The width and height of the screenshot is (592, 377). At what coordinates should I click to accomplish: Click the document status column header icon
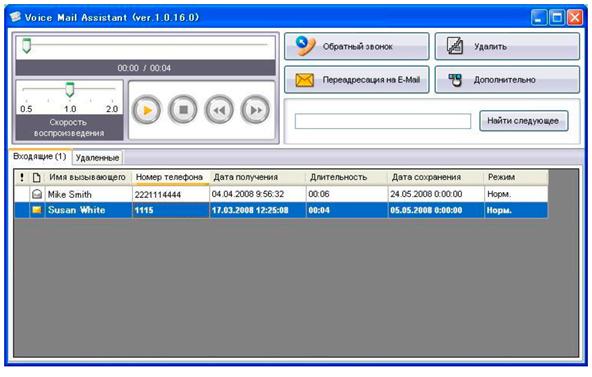[x=37, y=177]
